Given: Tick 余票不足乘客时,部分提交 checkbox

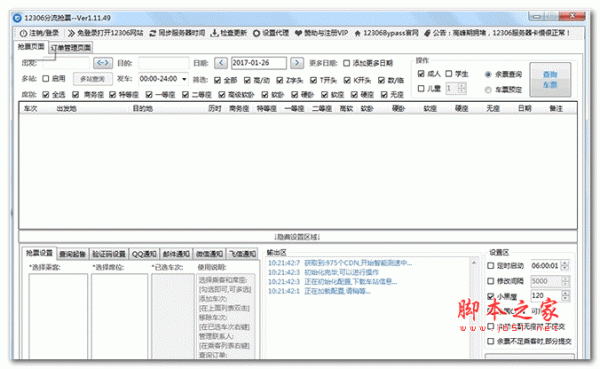Looking at the screenshot, I should [x=491, y=341].
